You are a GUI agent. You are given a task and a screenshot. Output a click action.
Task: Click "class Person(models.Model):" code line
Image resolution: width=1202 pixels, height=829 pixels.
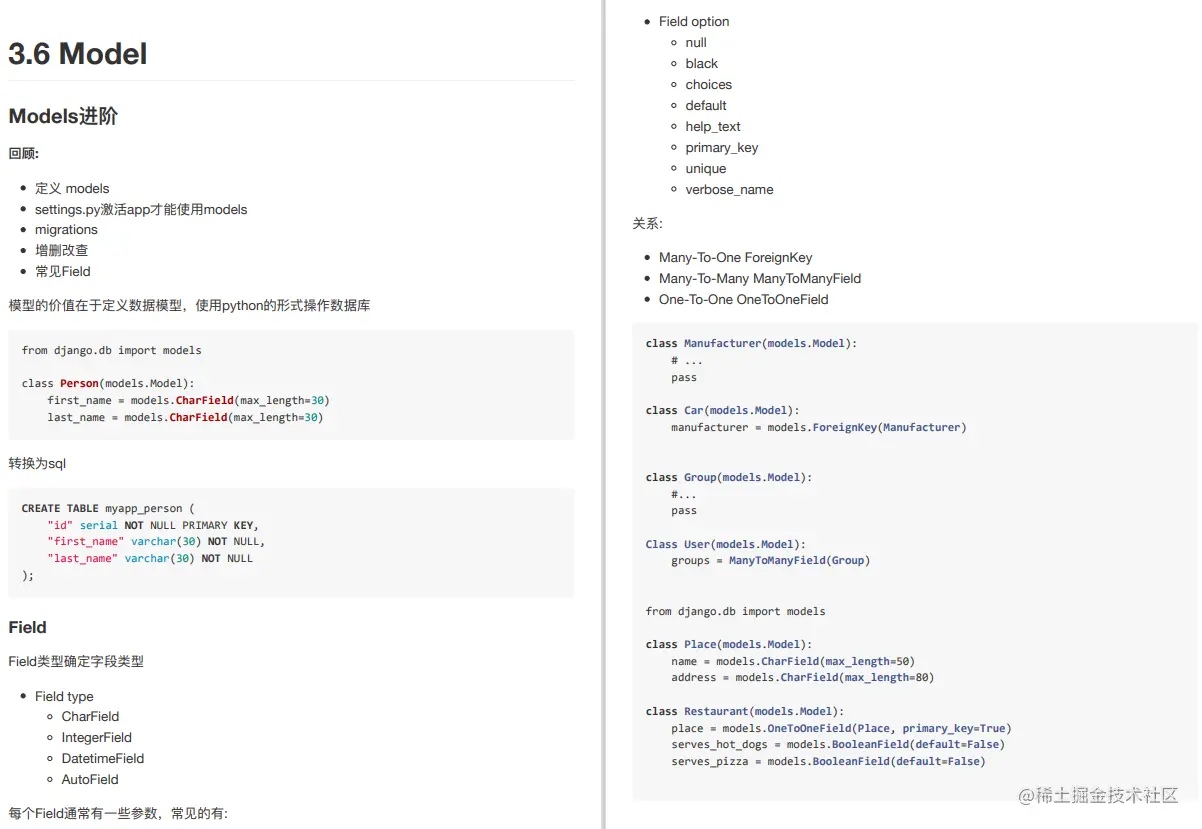click(108, 383)
